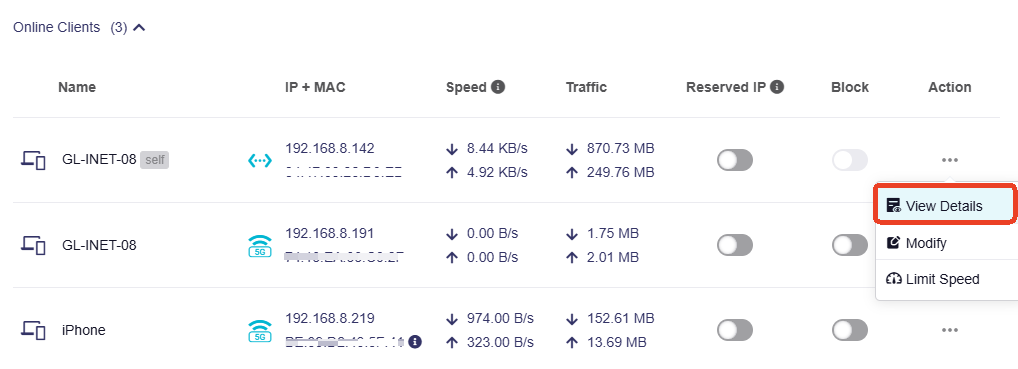Click the Speed column info icon
1018x369 pixels.
coord(498,87)
